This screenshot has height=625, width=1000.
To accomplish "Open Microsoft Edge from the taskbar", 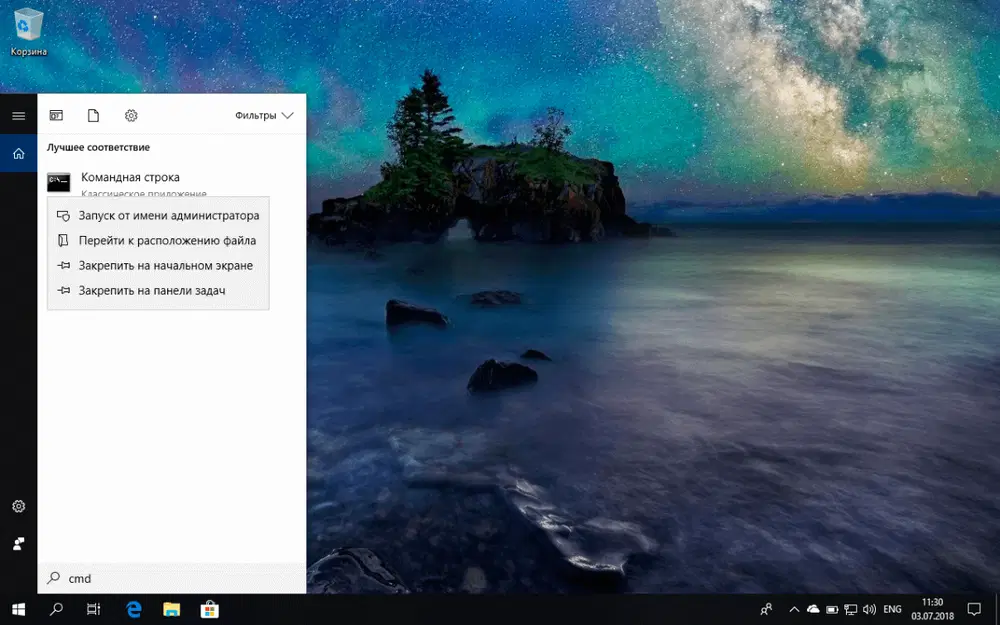I will pyautogui.click(x=133, y=609).
